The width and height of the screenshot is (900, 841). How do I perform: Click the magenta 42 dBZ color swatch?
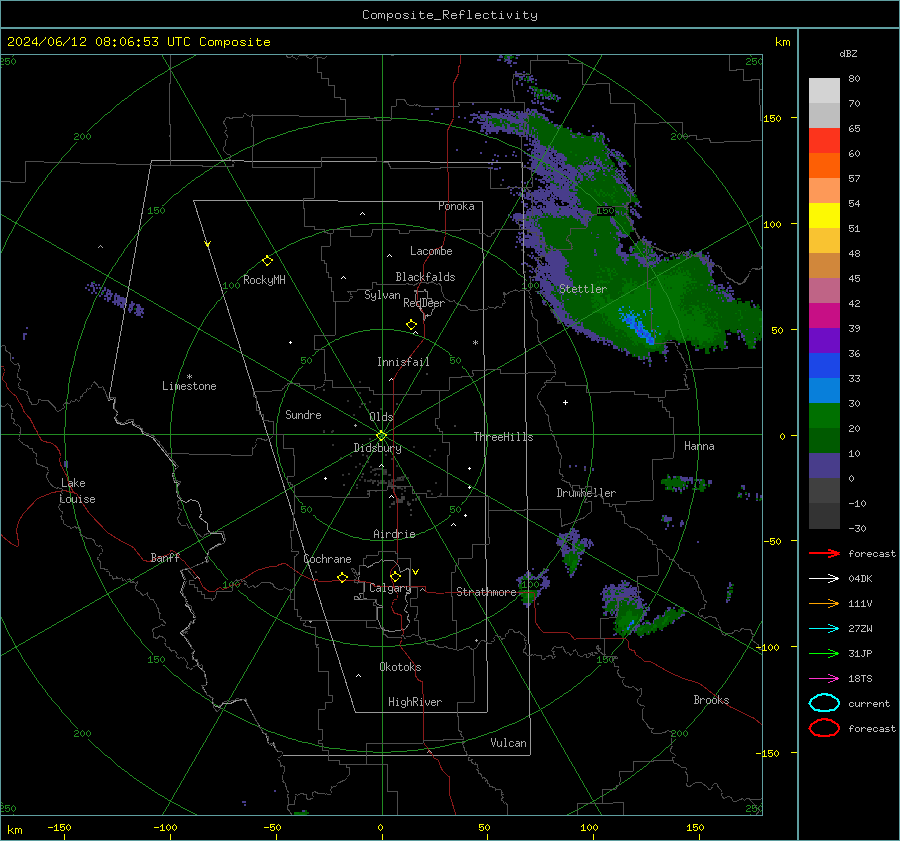(x=824, y=315)
